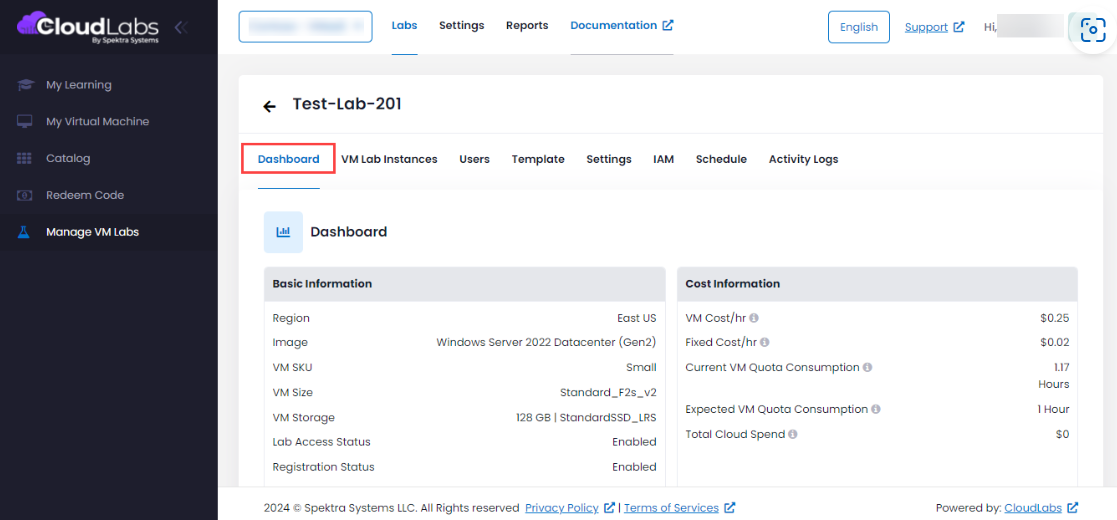Image resolution: width=1117 pixels, height=520 pixels.
Task: Switch to the Schedule tab
Action: point(721,159)
